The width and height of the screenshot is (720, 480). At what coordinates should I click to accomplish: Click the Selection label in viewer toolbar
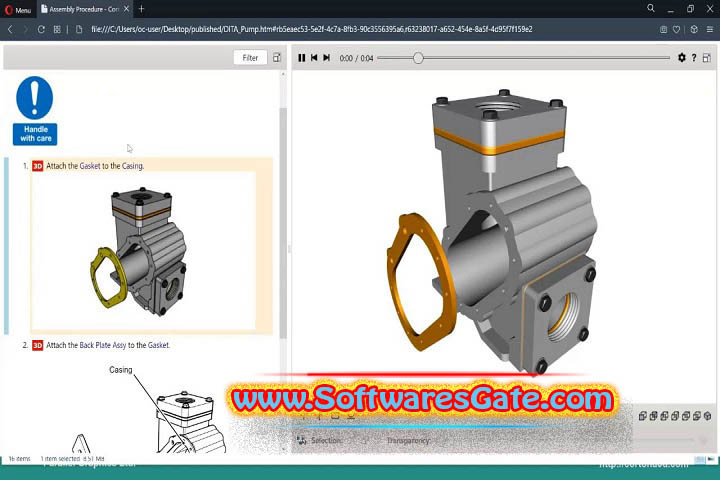(x=326, y=440)
